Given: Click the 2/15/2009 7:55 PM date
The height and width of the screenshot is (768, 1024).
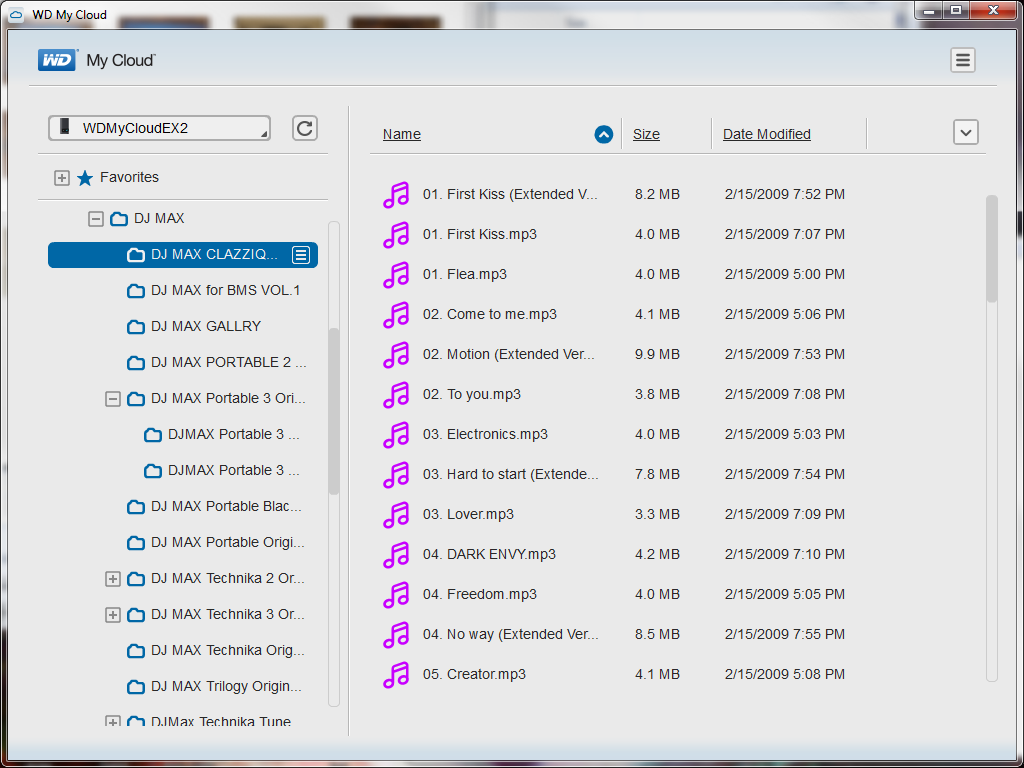Looking at the screenshot, I should click(784, 634).
